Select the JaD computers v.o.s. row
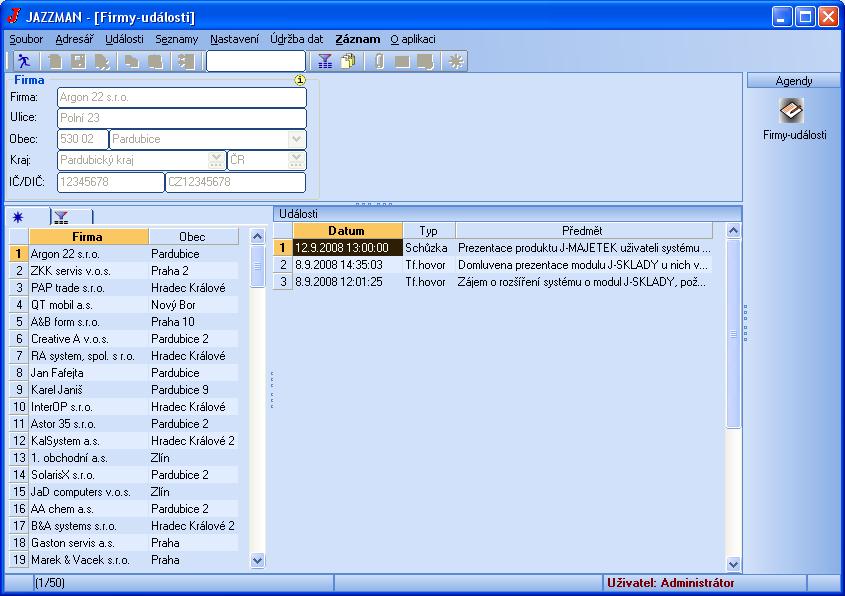 [124, 492]
